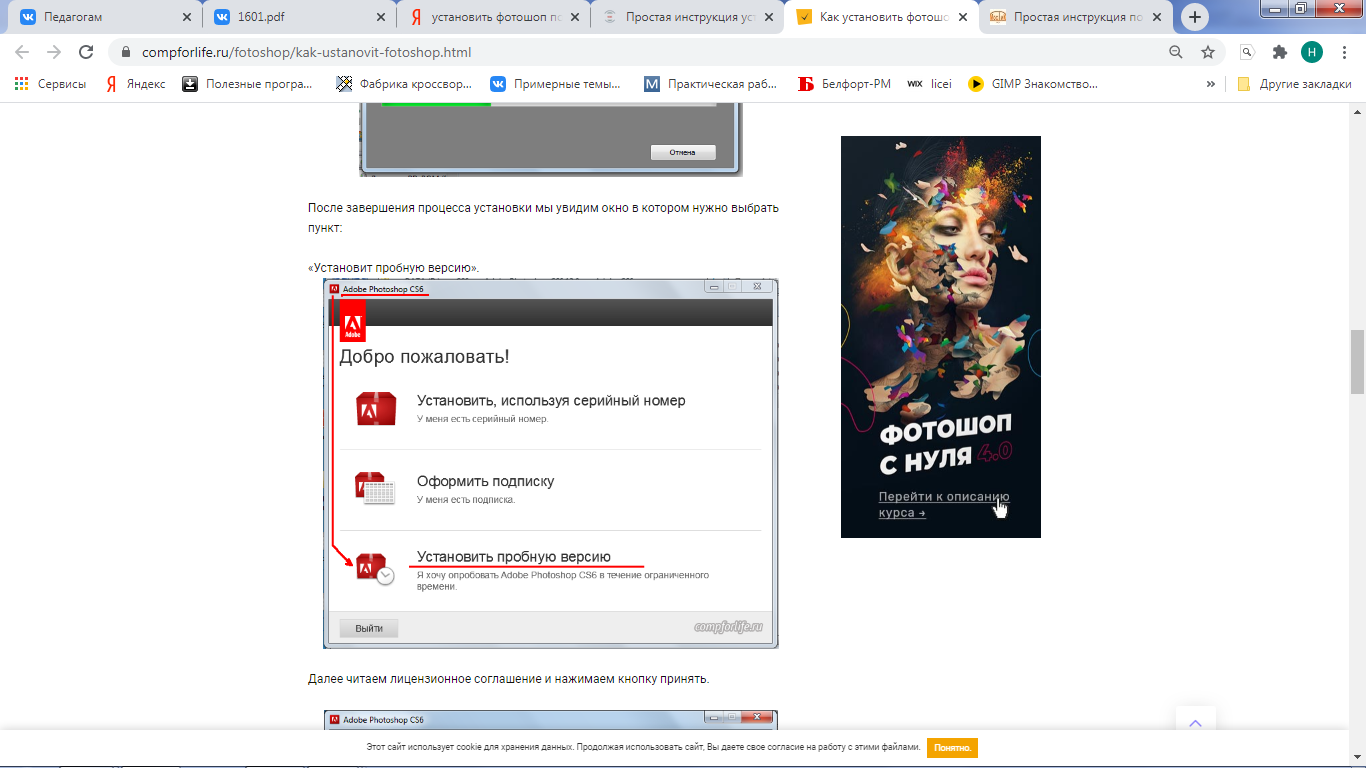Bookmark this page with star icon

[x=1208, y=52]
